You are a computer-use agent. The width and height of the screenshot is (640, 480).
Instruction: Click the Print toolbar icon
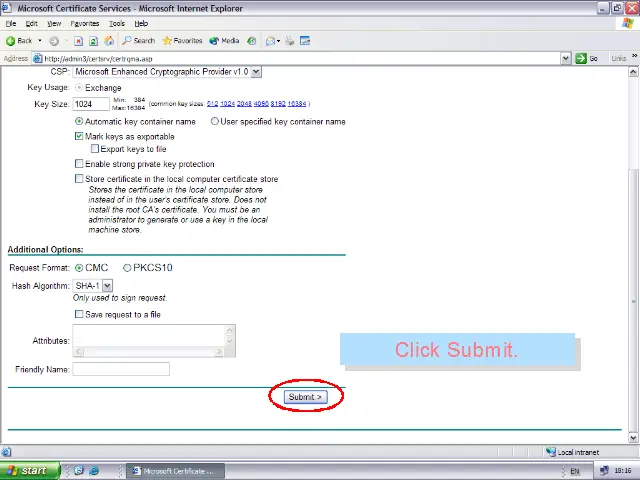(x=289, y=41)
